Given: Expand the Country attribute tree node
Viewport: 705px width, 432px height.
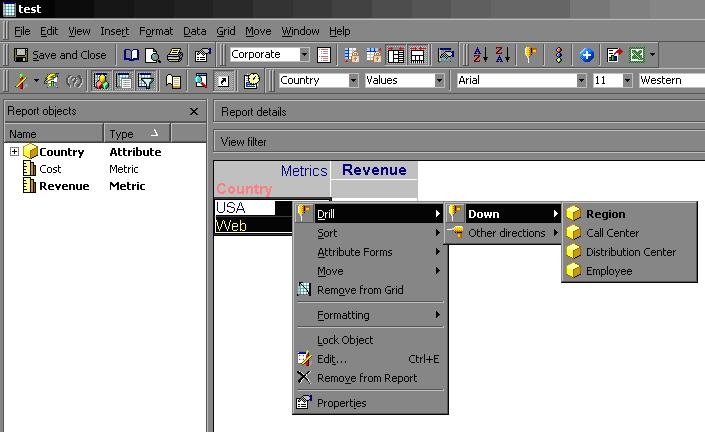Looking at the screenshot, I should pyautogui.click(x=14, y=151).
